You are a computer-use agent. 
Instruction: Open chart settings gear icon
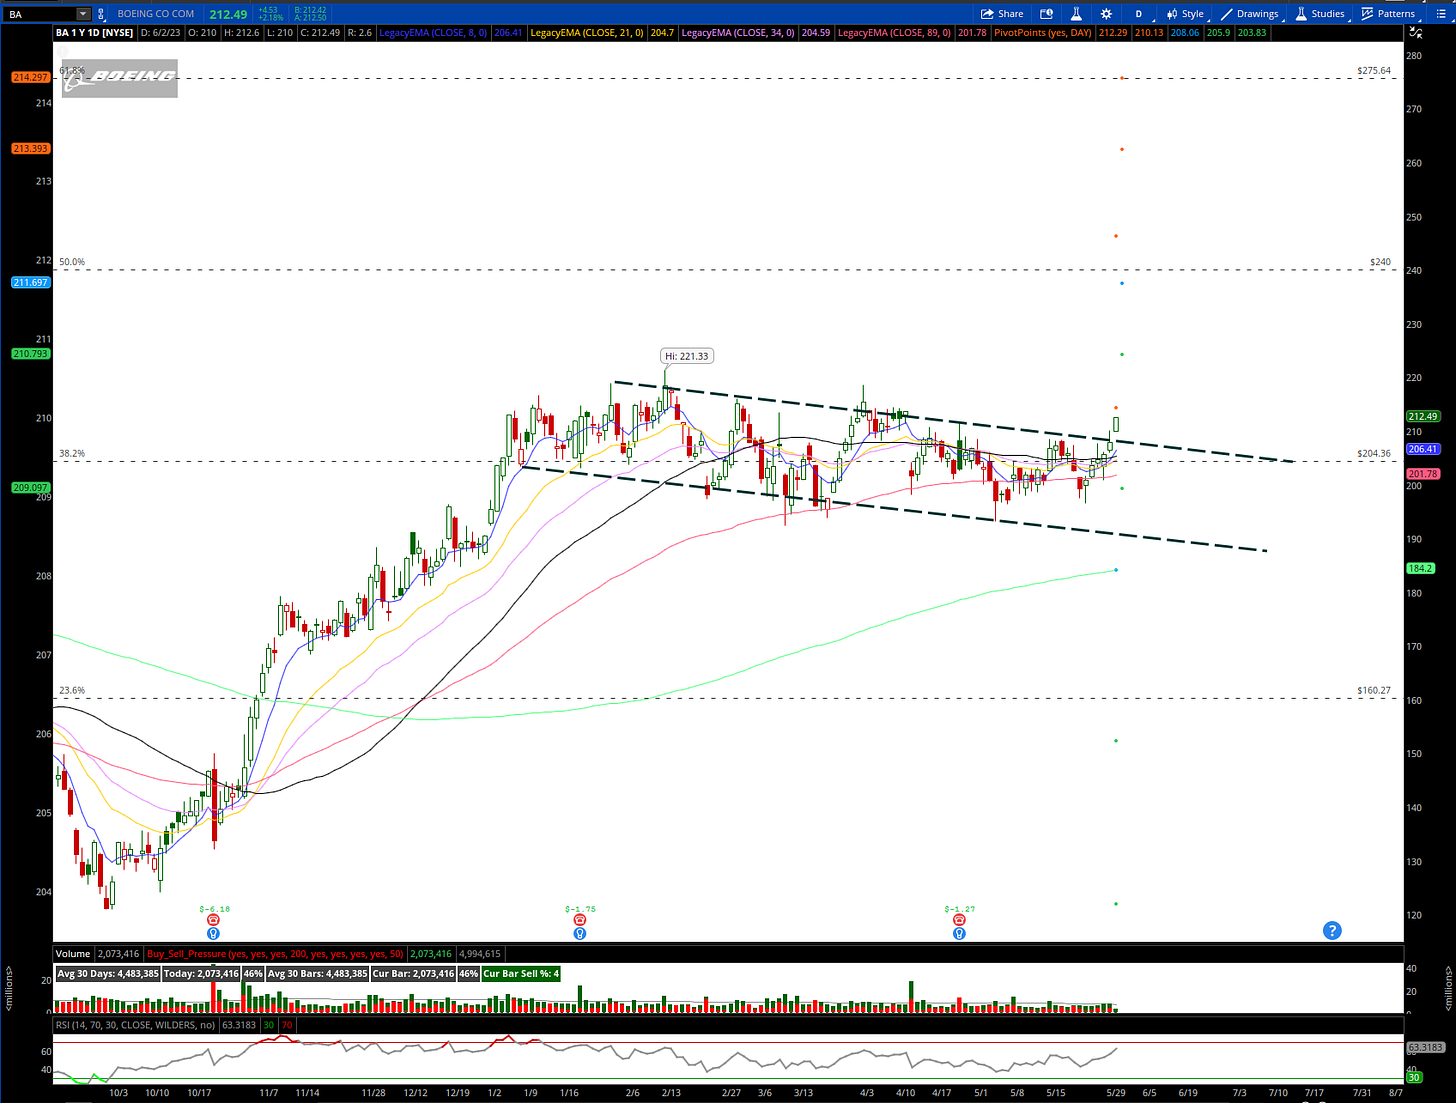click(1106, 14)
